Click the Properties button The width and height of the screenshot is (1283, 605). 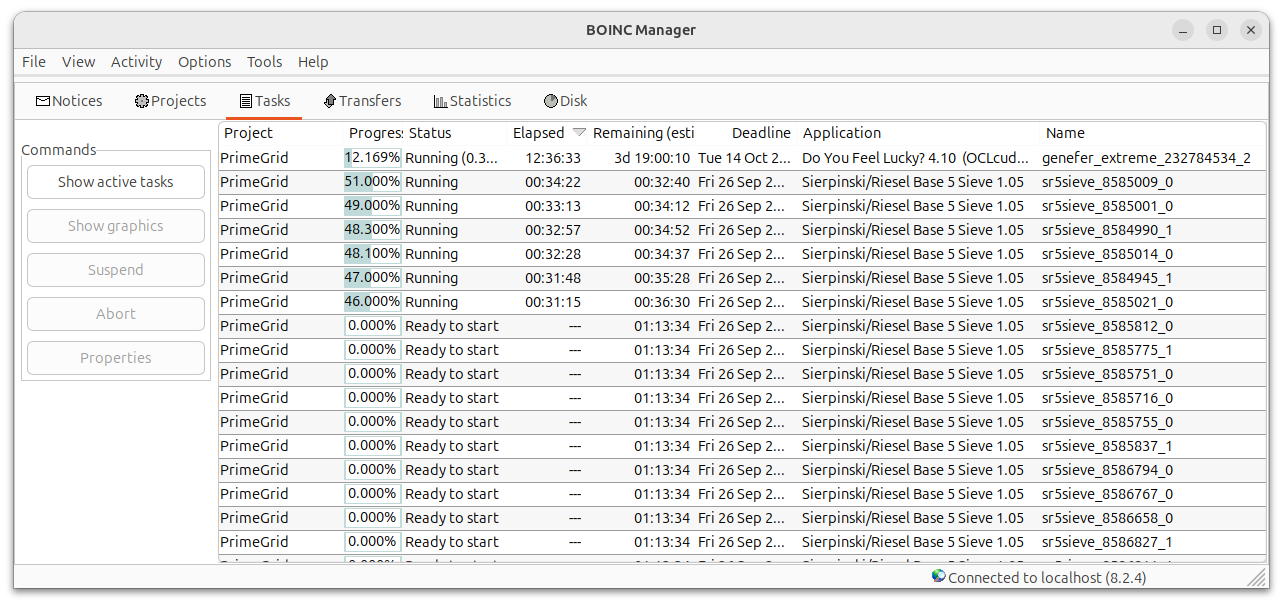(115, 357)
